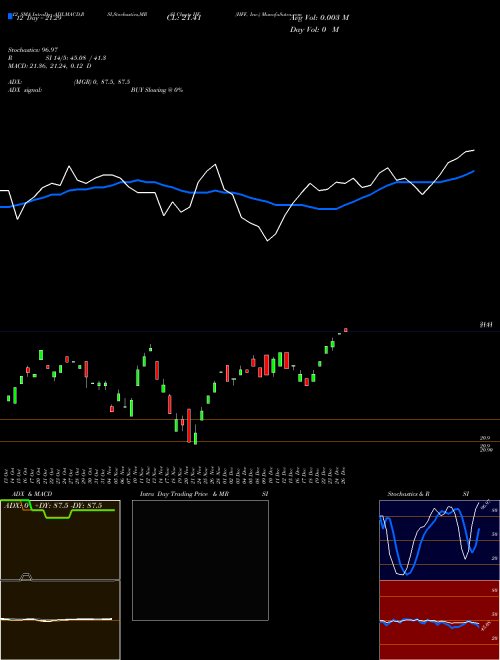This screenshot has width=500, height=660.
Task: Click the end of the blue SMA line
Action: 474,171
